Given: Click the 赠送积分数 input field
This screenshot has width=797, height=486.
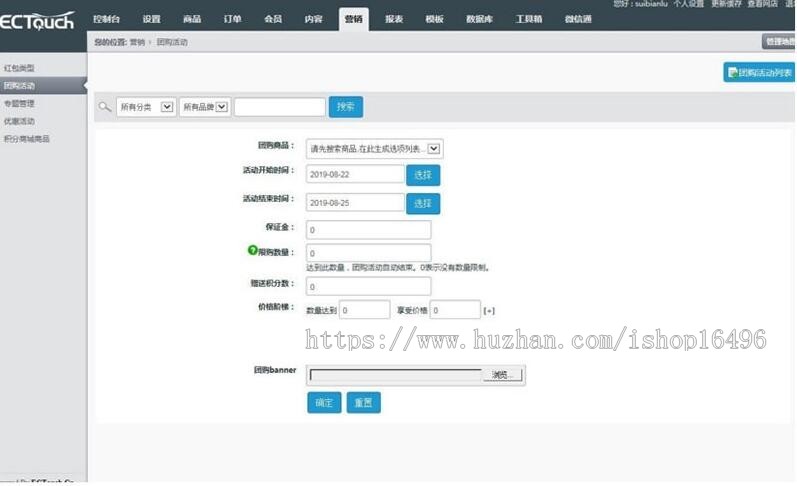Looking at the screenshot, I should point(369,286).
